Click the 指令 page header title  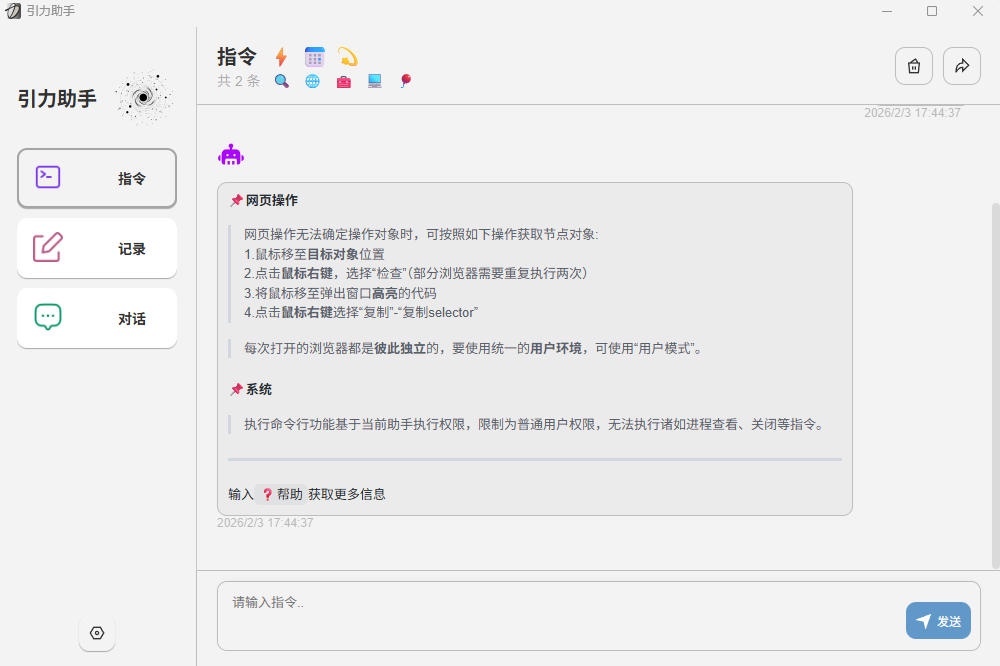(x=237, y=56)
